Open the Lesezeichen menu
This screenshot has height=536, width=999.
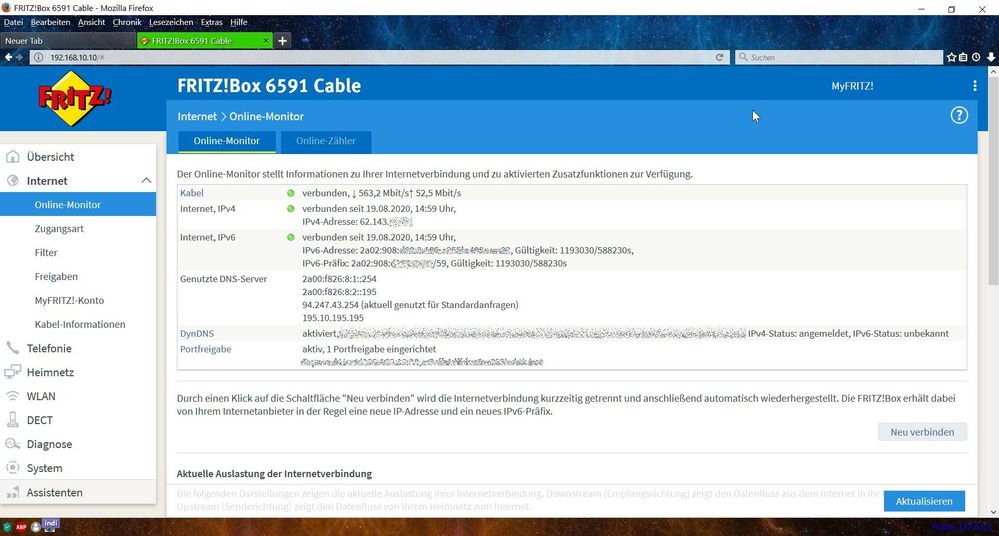171,22
